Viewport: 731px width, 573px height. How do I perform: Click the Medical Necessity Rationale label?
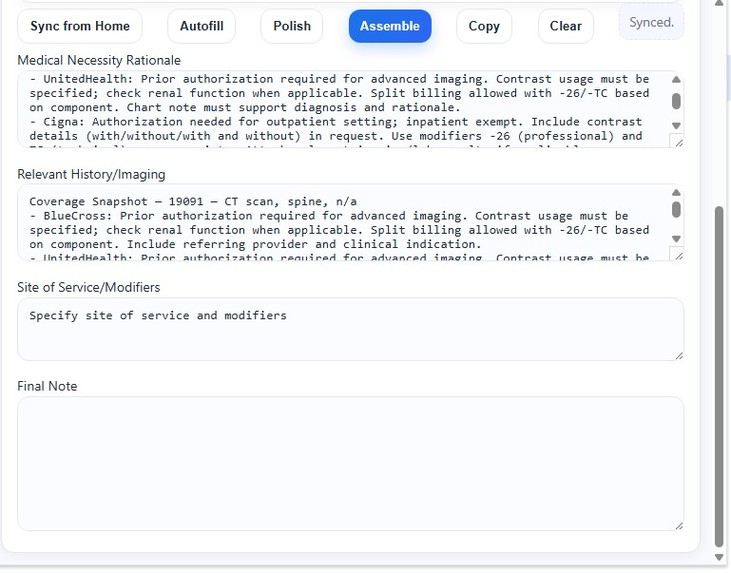[x=99, y=60]
